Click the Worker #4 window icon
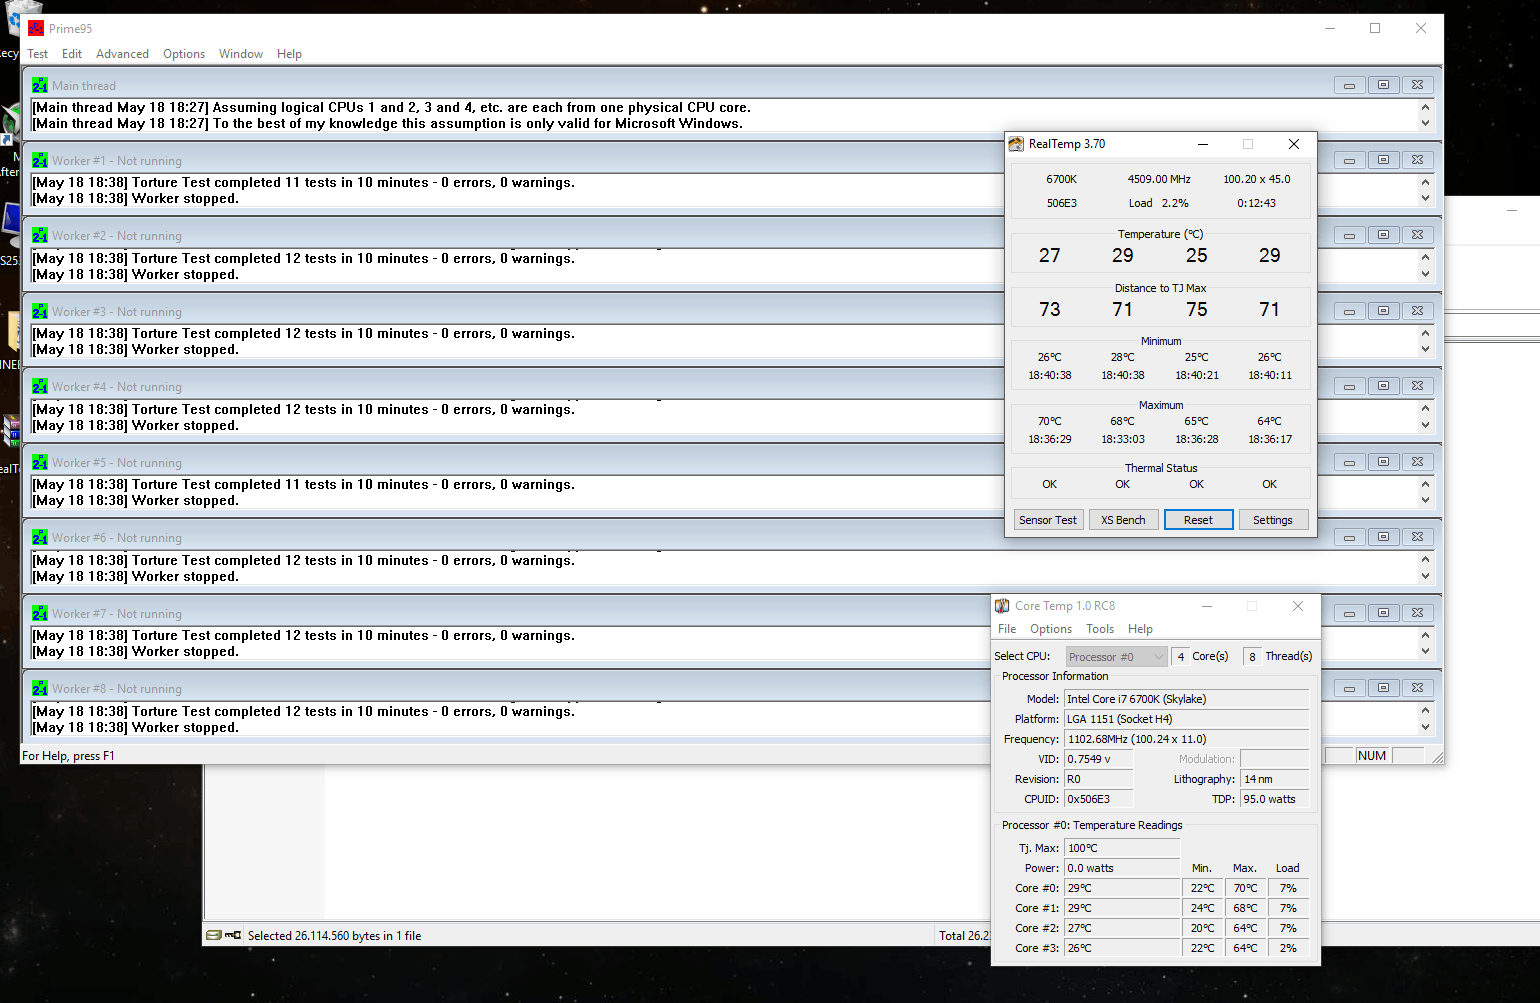Screen dimensions: 1540x1003 click(40, 387)
